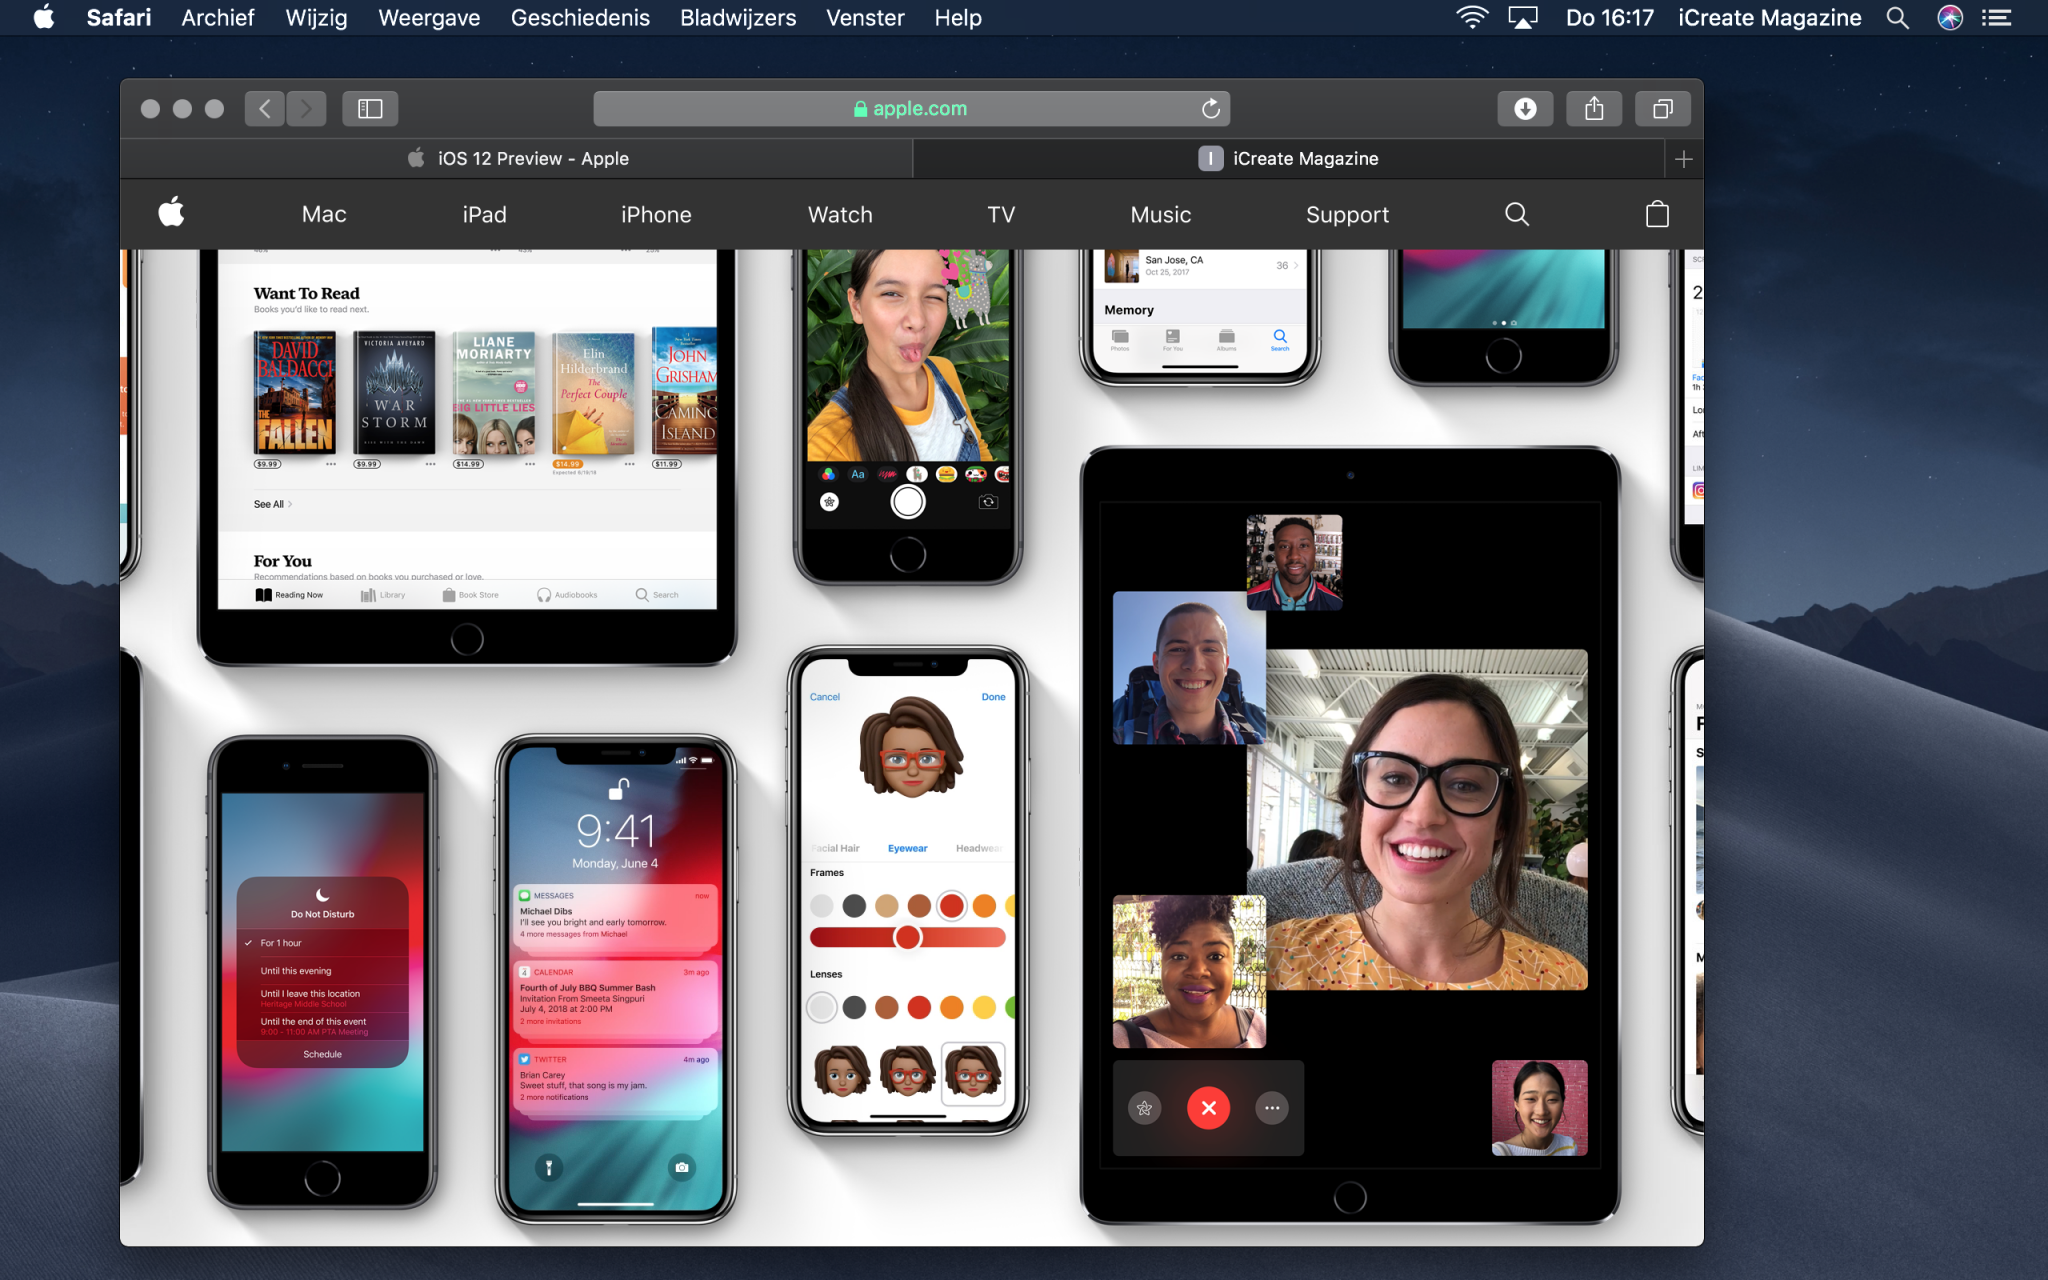Click the back navigation arrow
Viewport: 2048px width, 1280px height.
tap(264, 108)
